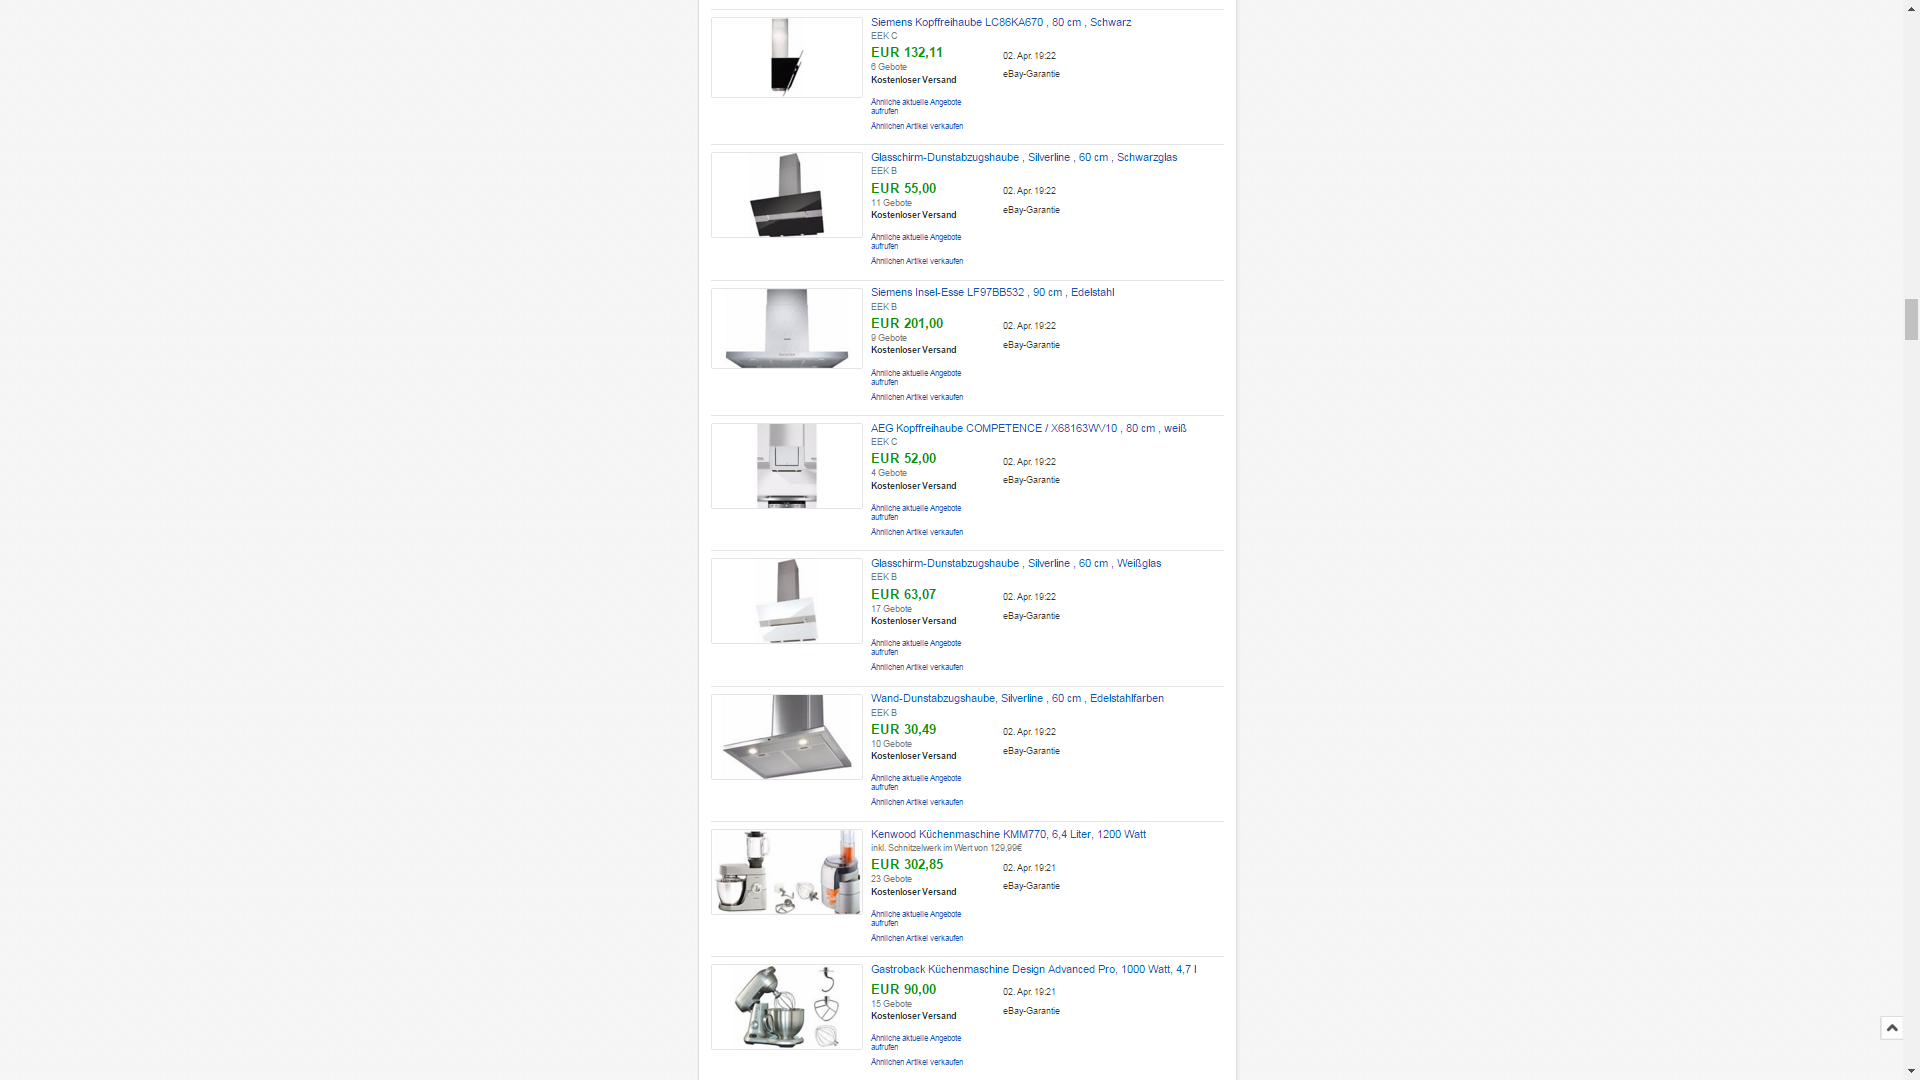Click the scrollbar up arrow

tap(1911, 8)
